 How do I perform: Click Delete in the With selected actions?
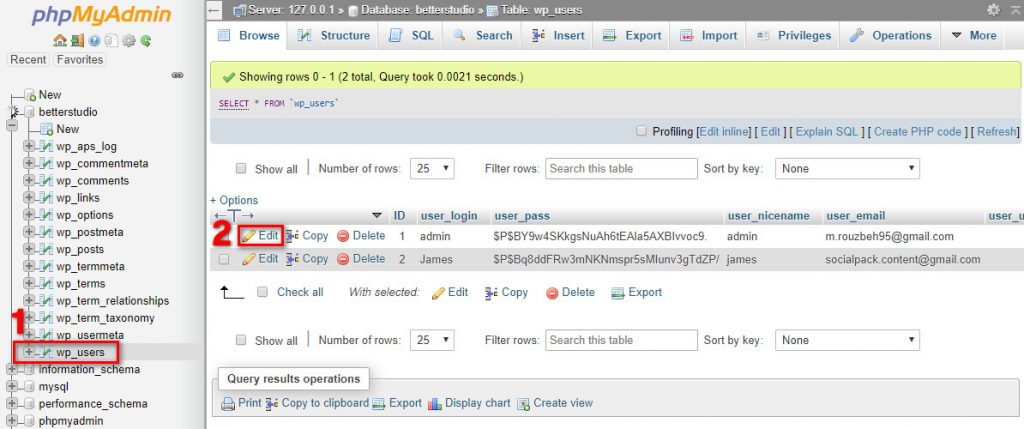coord(570,293)
